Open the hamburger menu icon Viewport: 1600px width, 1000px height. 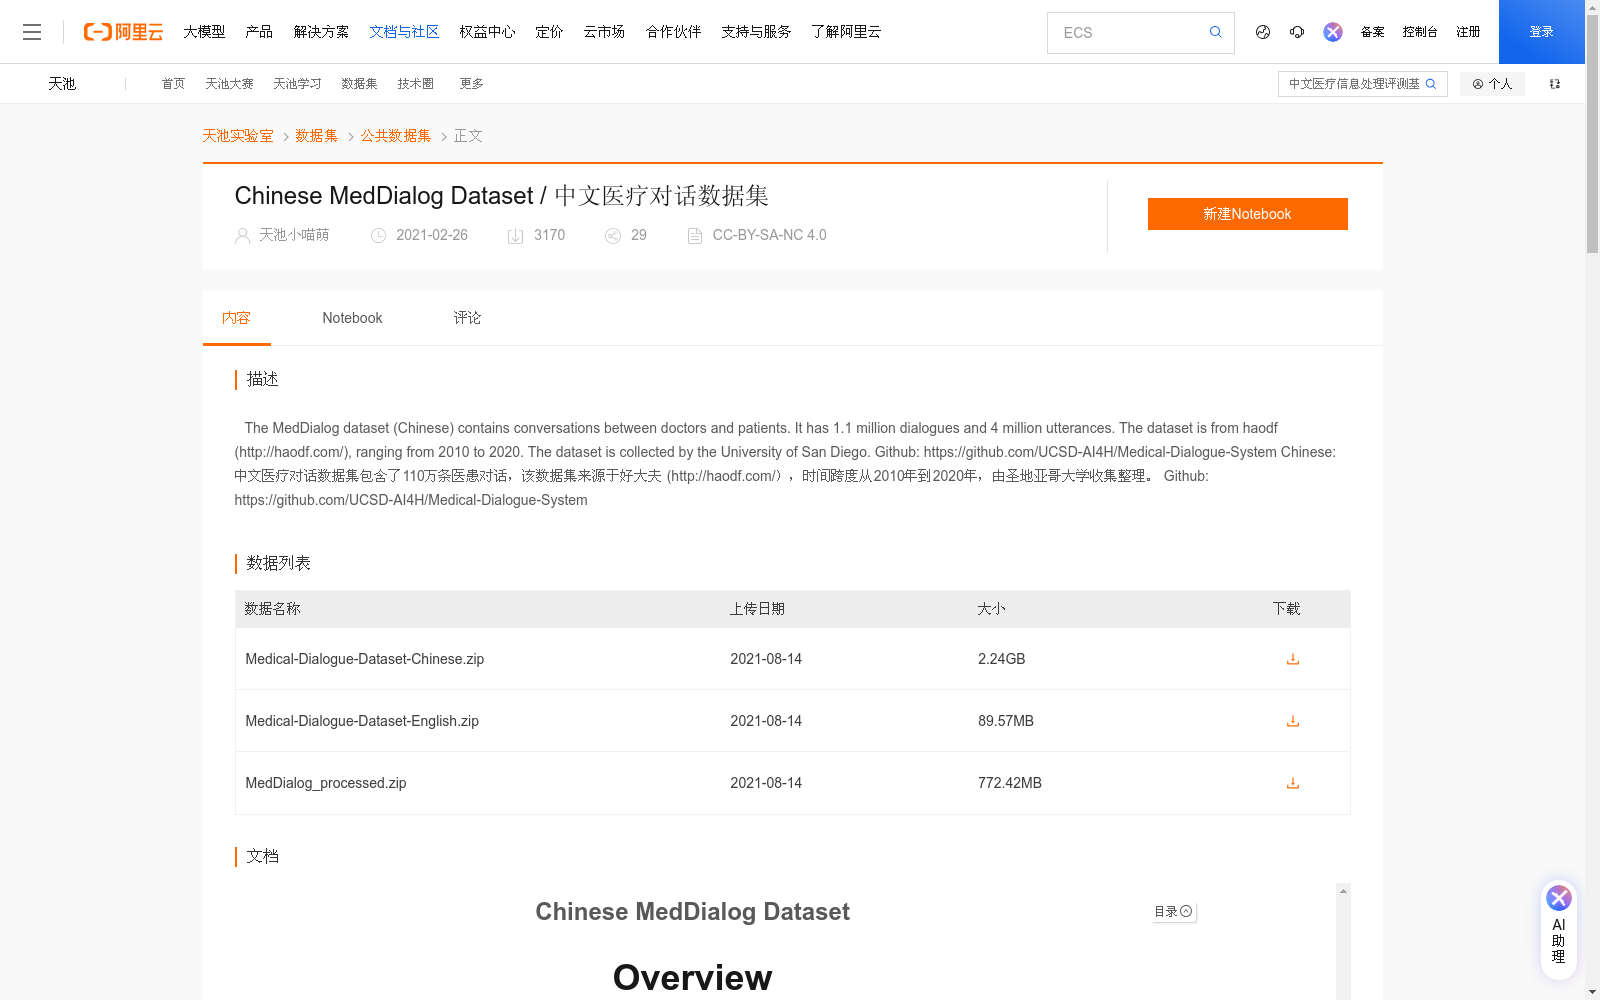click(32, 32)
